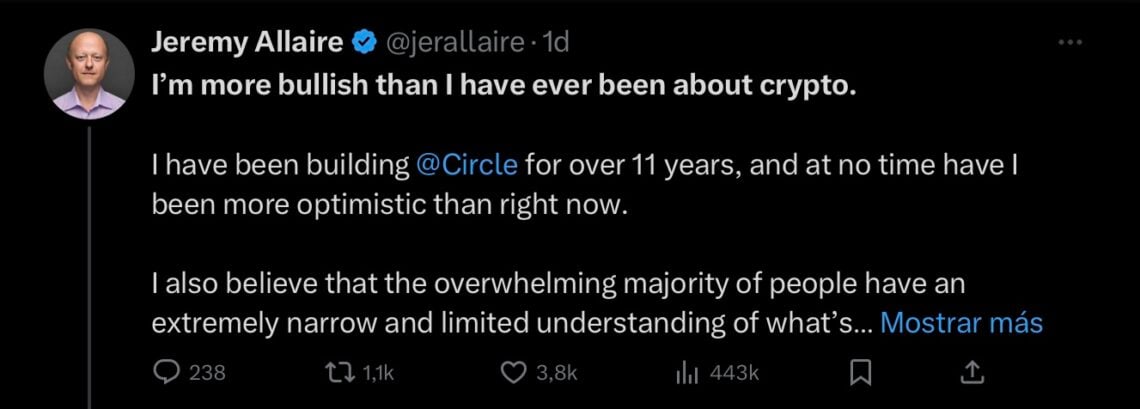Click the 1,1k reposts count
1140x409 pixels.
pyautogui.click(x=378, y=373)
